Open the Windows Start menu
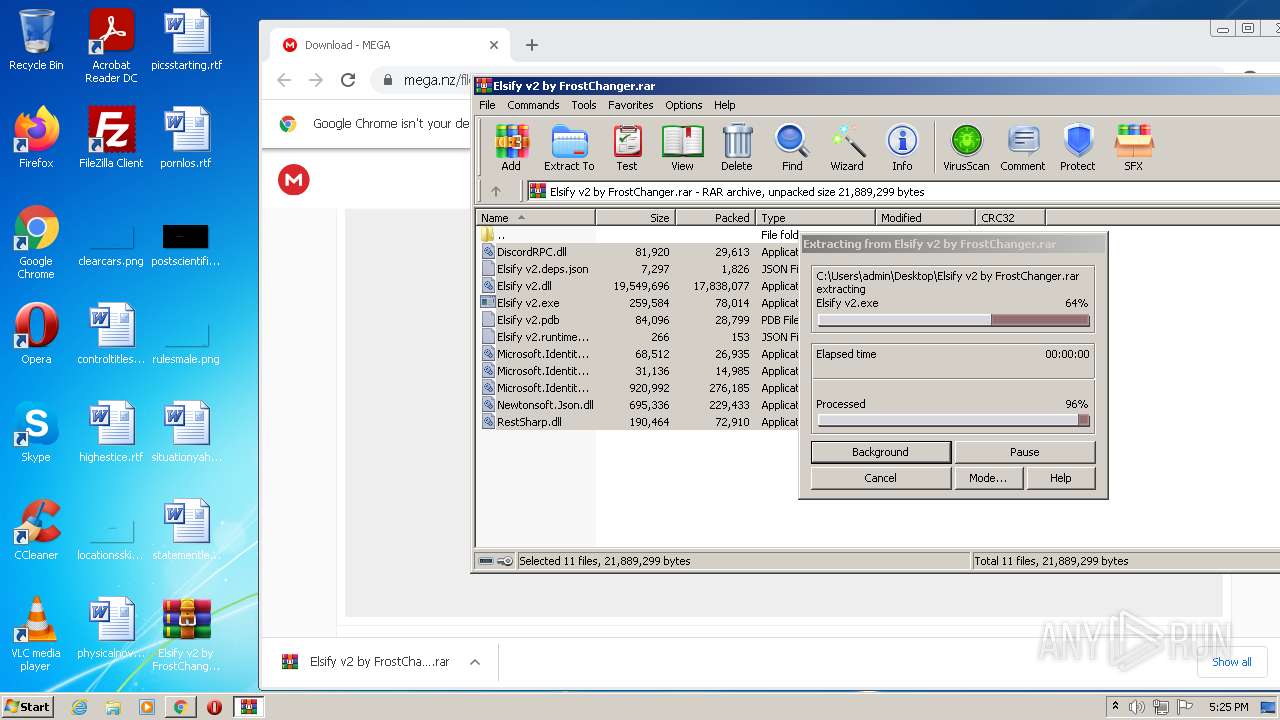 28,707
